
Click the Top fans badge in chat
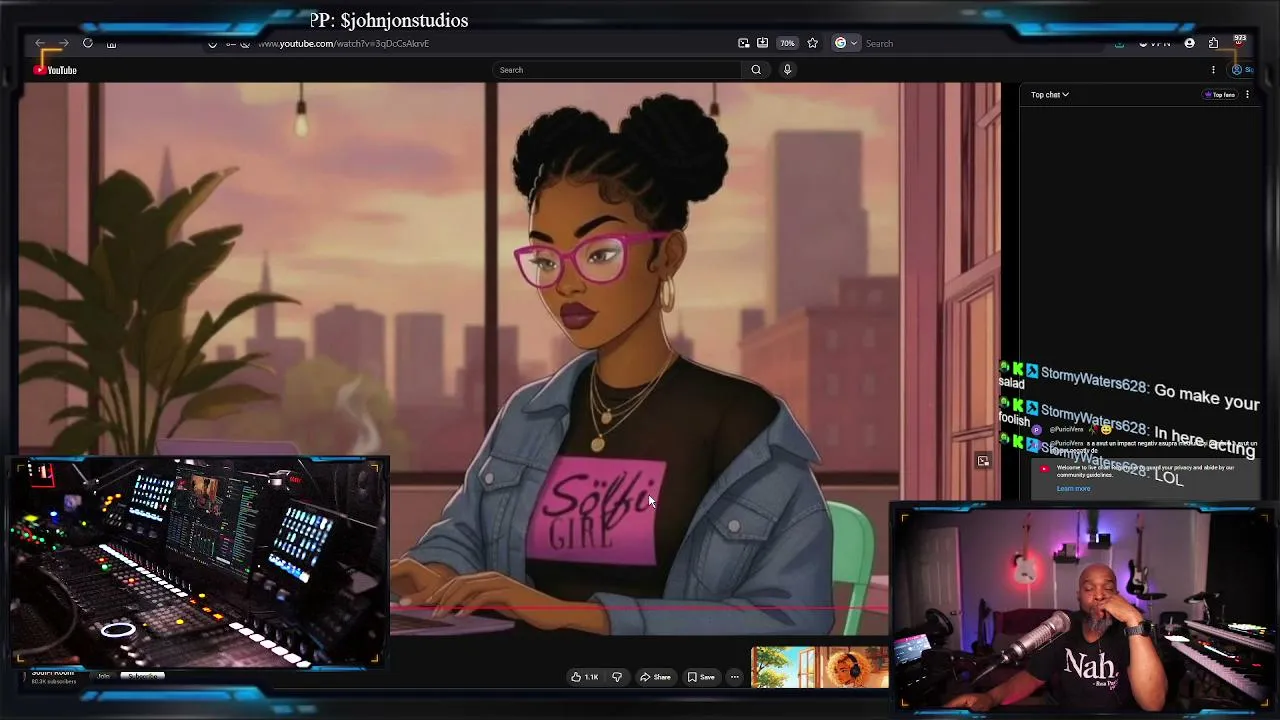[x=1220, y=95]
